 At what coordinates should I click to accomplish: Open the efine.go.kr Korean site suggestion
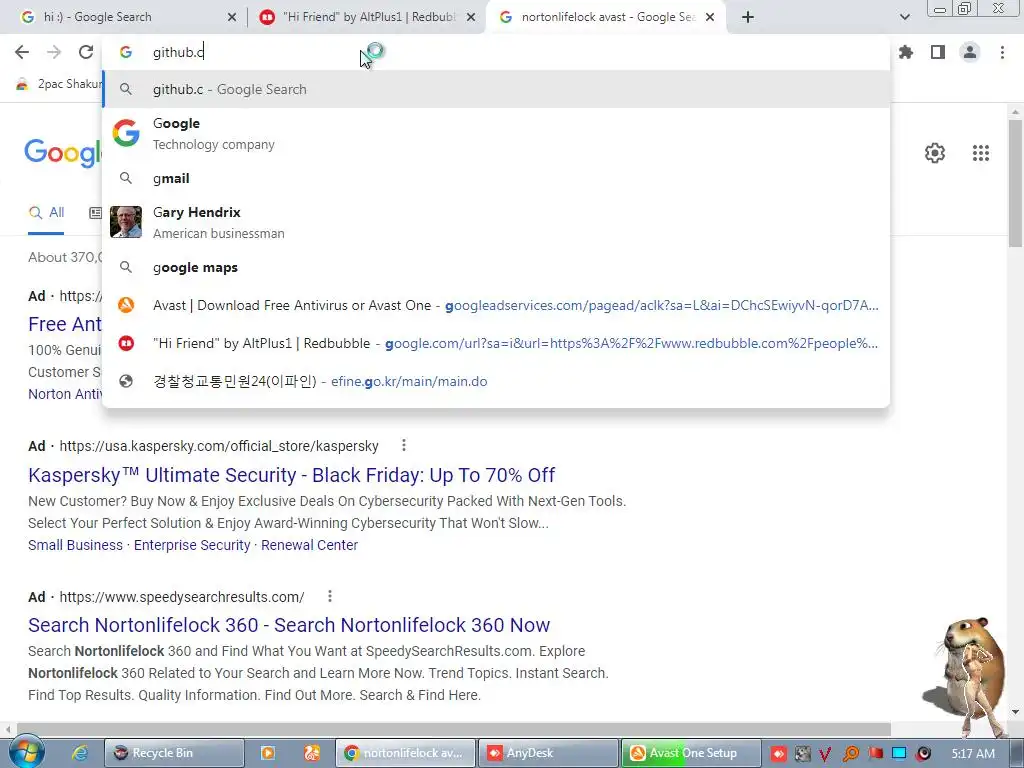pos(496,381)
